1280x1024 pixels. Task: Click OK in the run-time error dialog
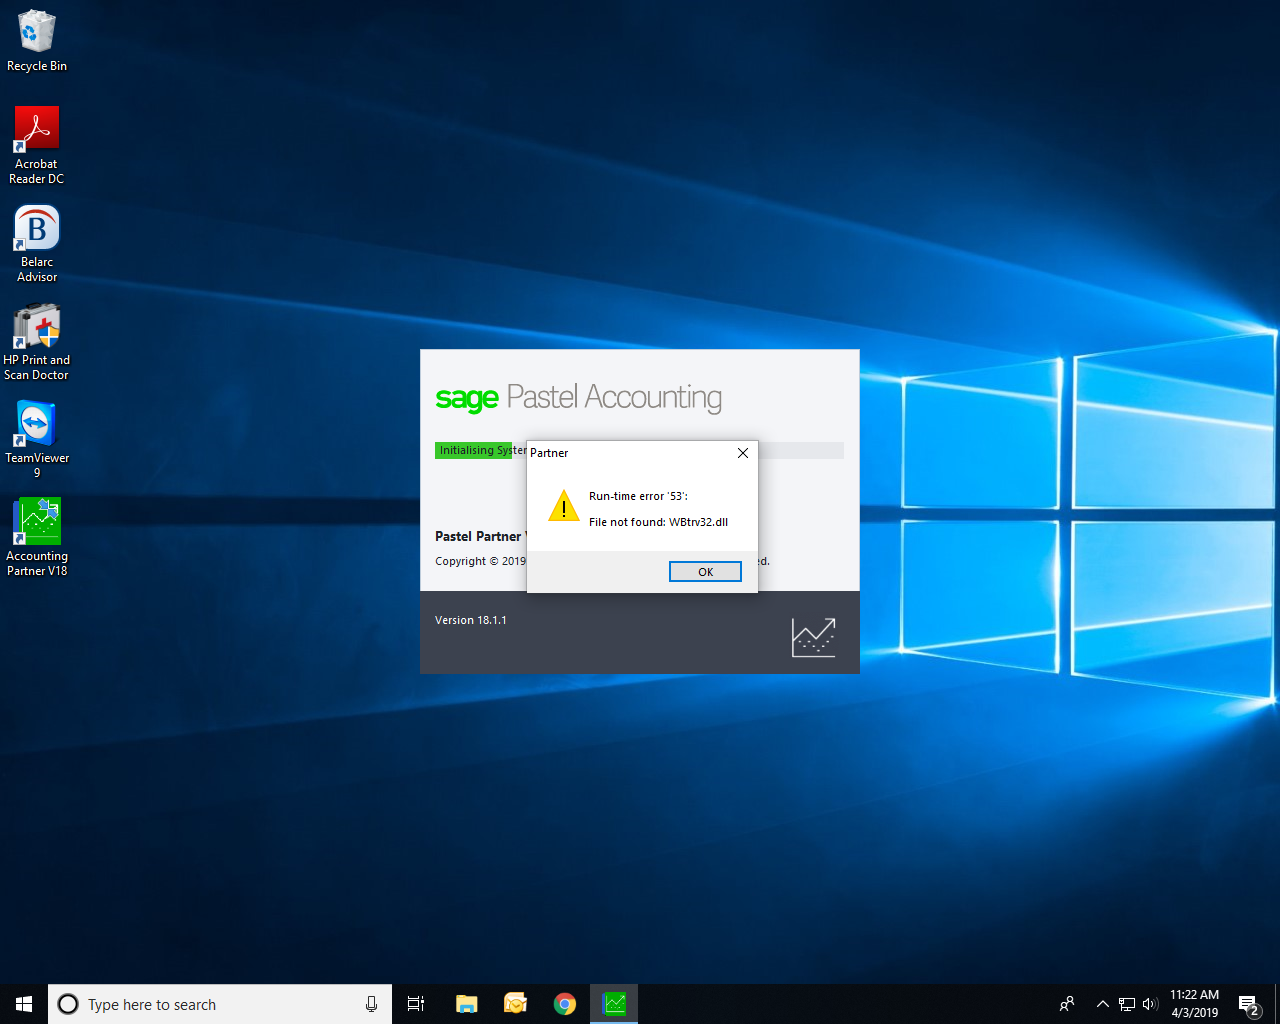(x=705, y=572)
